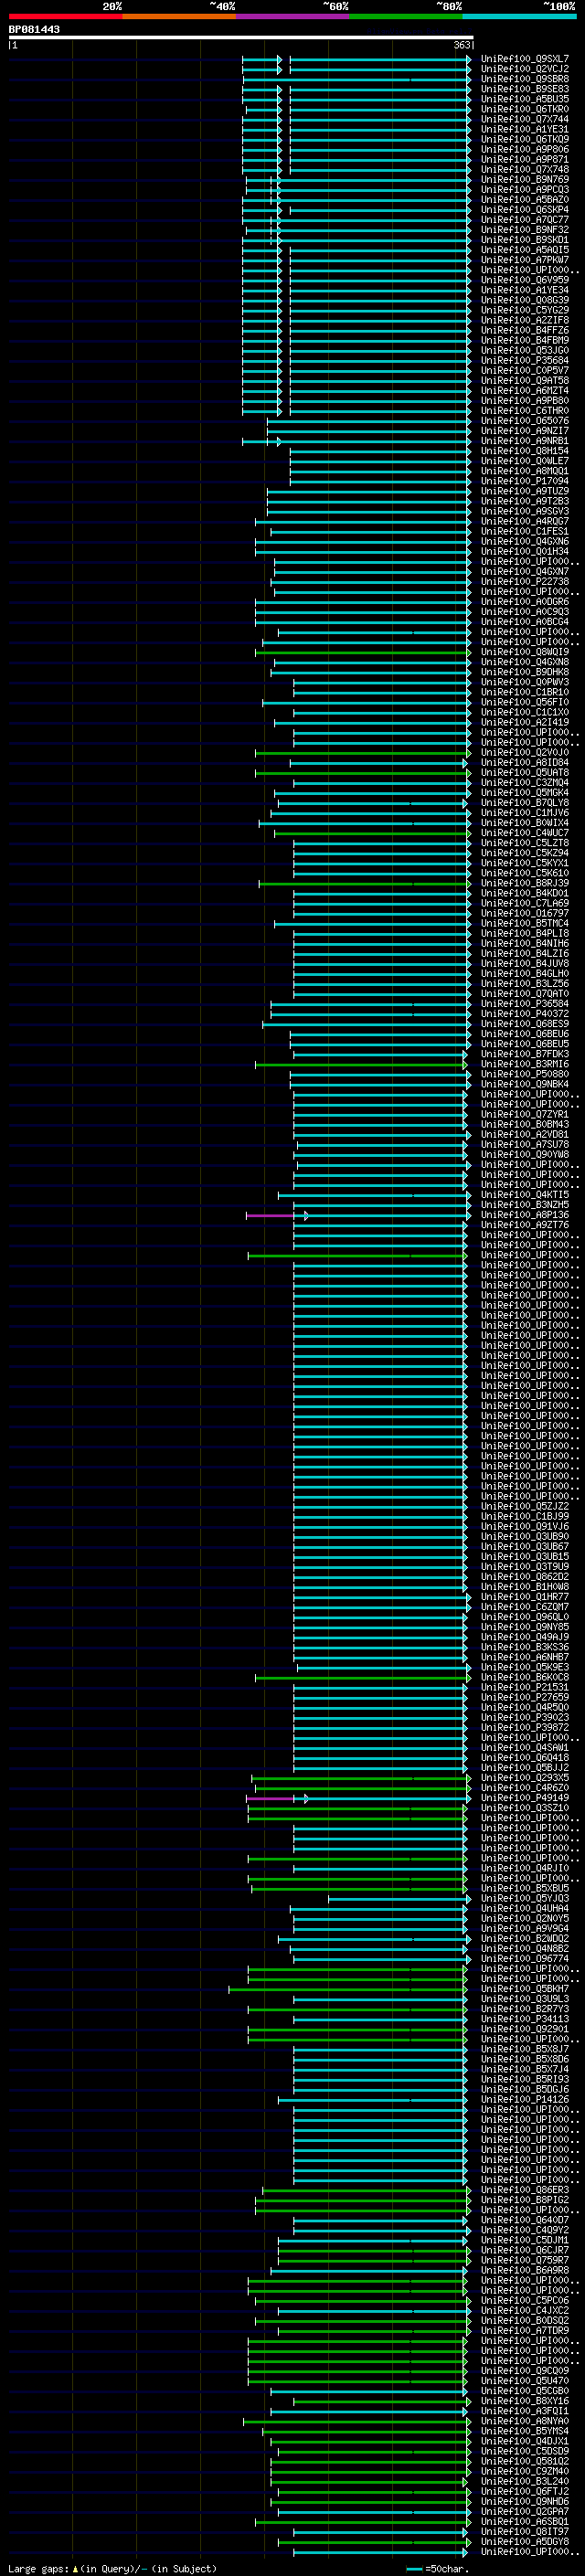Click the cyan ~100% identity legend segment

click(519, 16)
